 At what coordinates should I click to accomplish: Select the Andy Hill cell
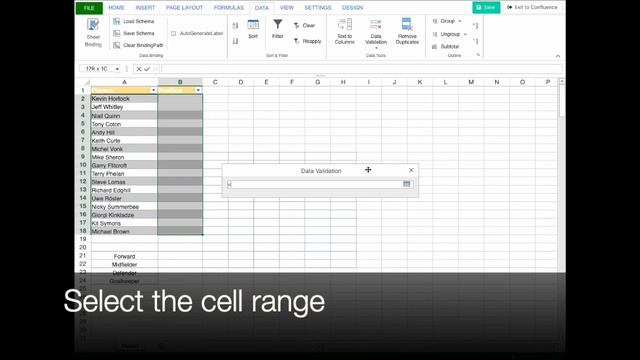pos(124,132)
